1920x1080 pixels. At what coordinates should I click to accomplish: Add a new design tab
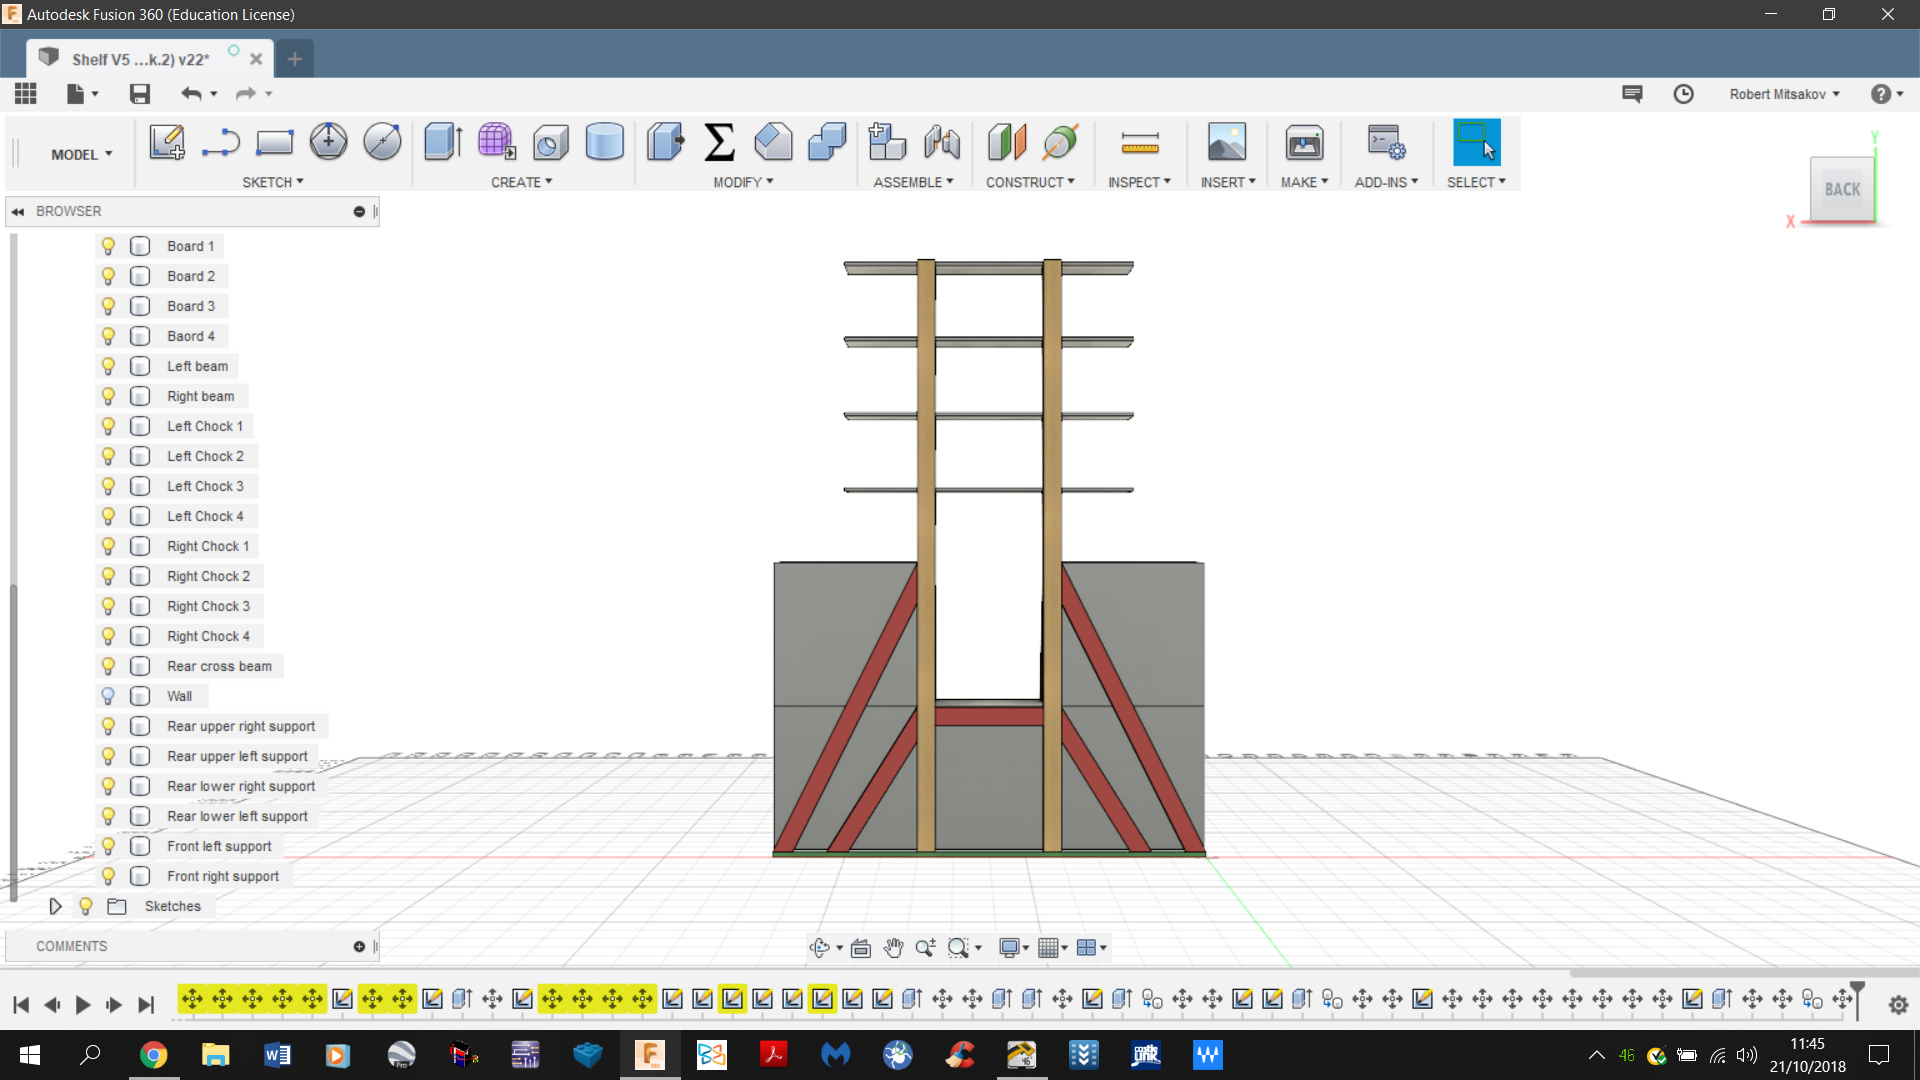[x=294, y=59]
